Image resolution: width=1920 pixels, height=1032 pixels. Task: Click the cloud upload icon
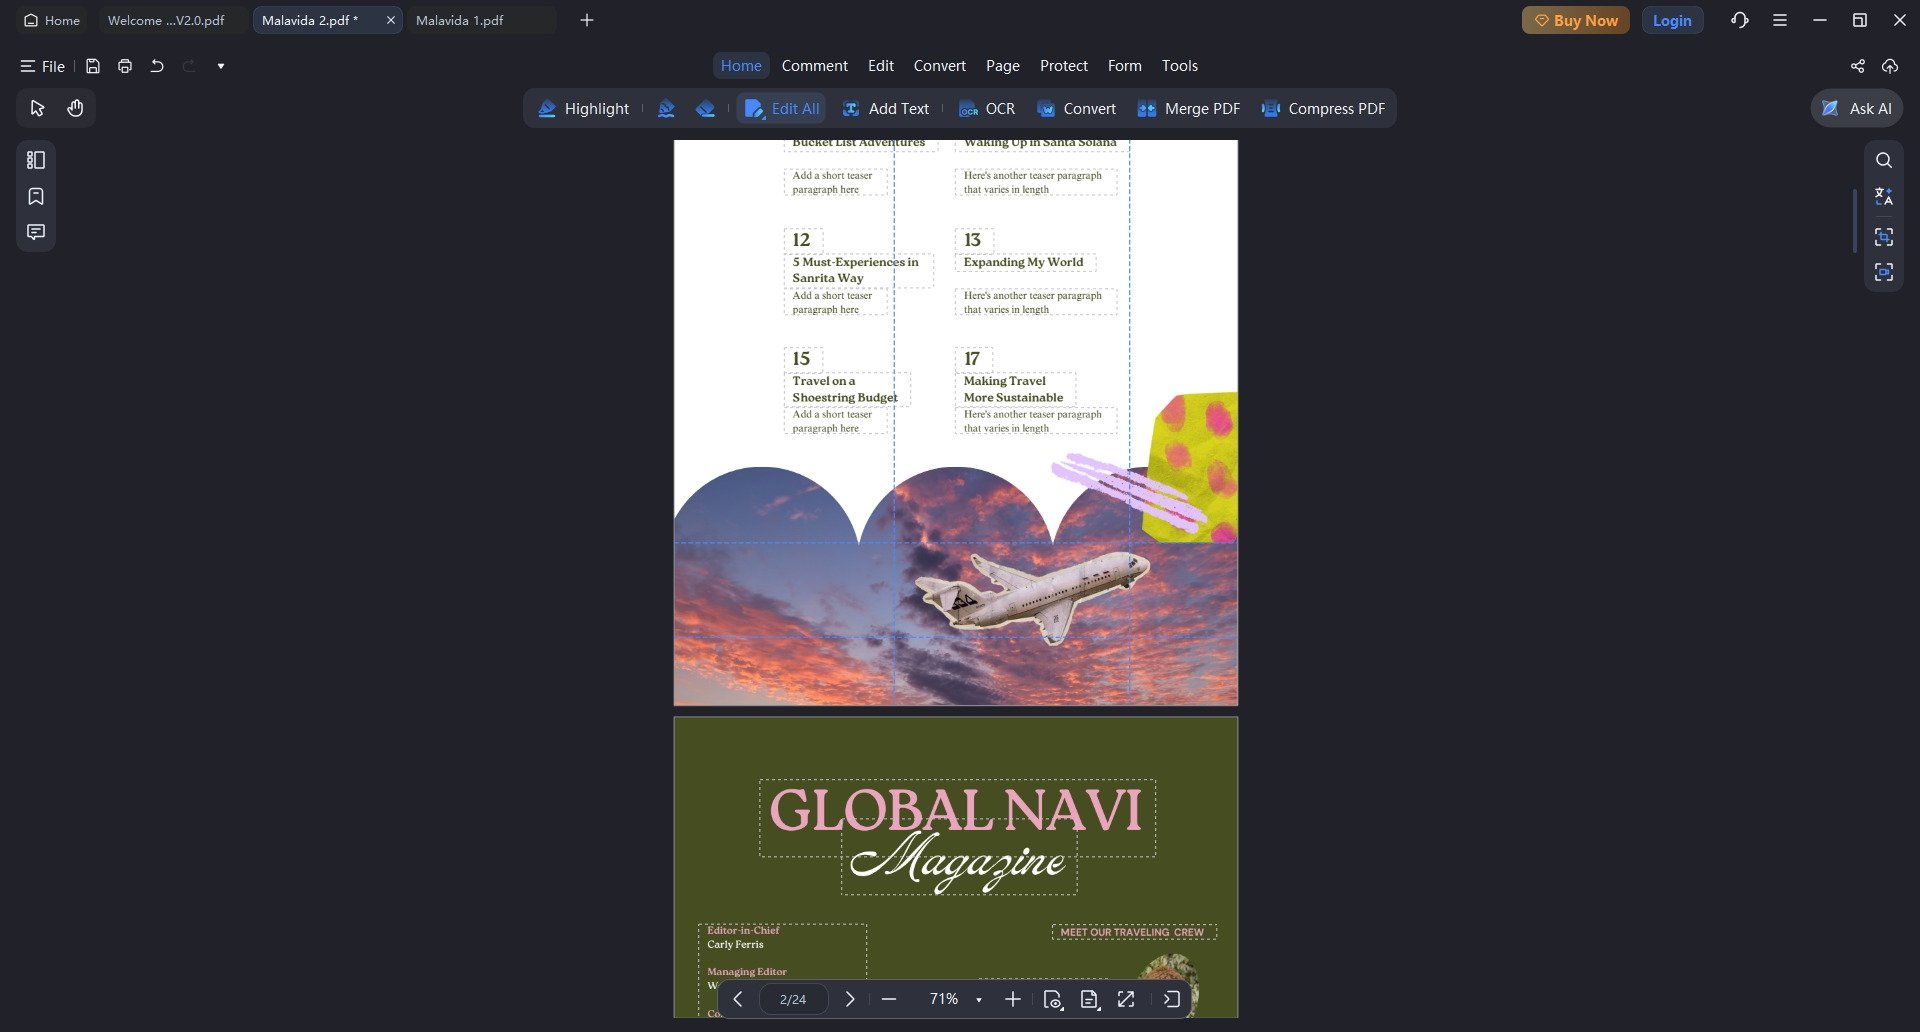[1890, 66]
